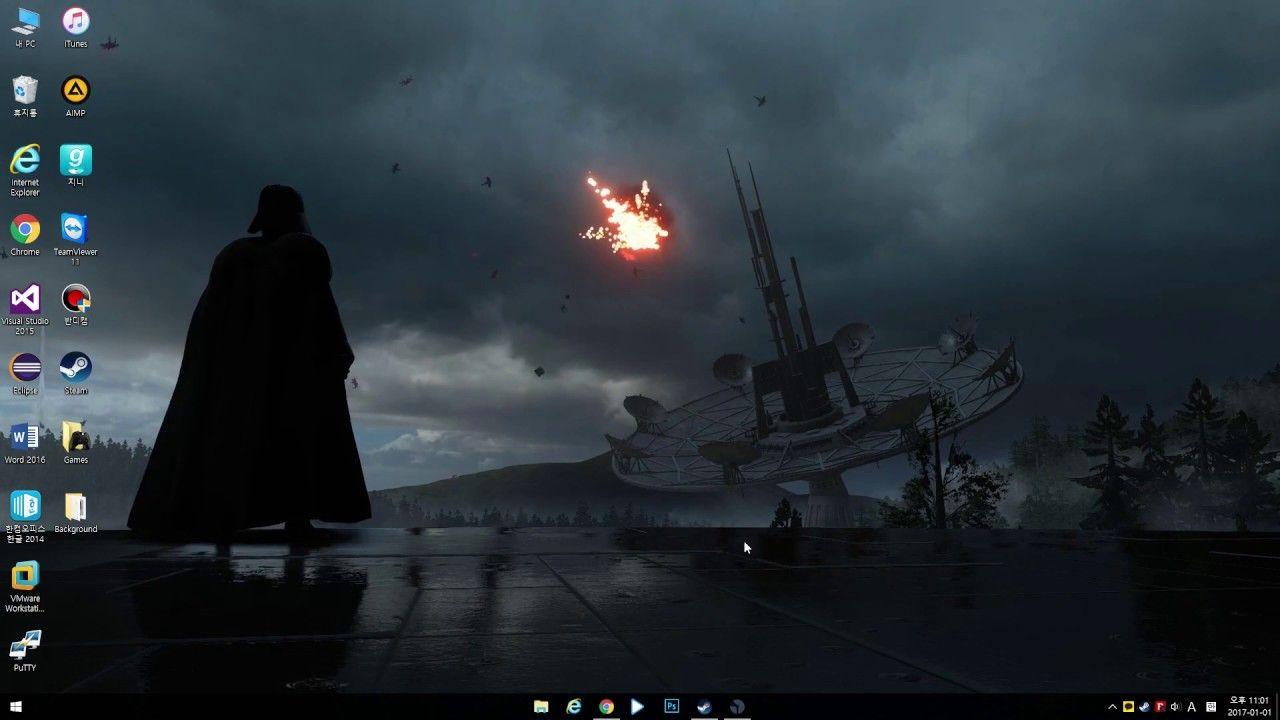Viewport: 1280px width, 720px height.
Task: Select the 내 PC desktop icon
Action: (25, 28)
